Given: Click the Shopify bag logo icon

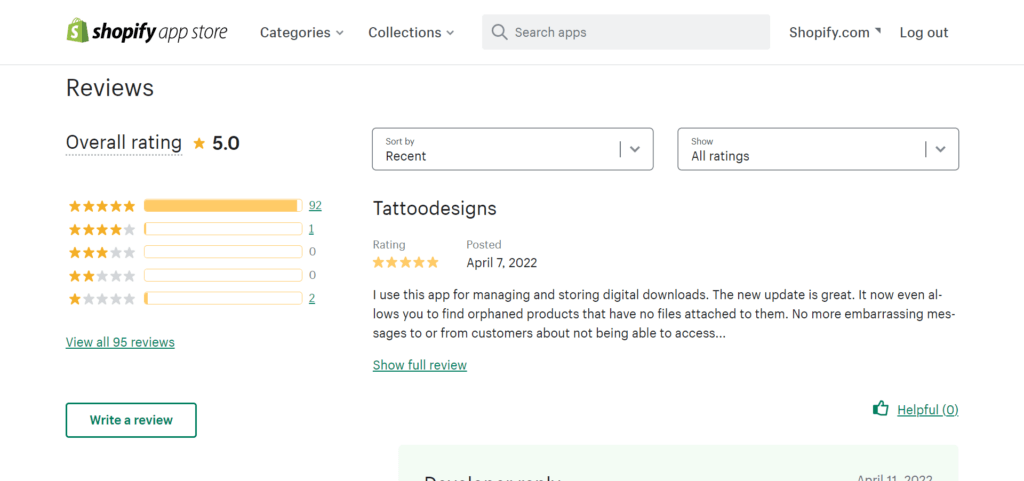Looking at the screenshot, I should tap(77, 32).
